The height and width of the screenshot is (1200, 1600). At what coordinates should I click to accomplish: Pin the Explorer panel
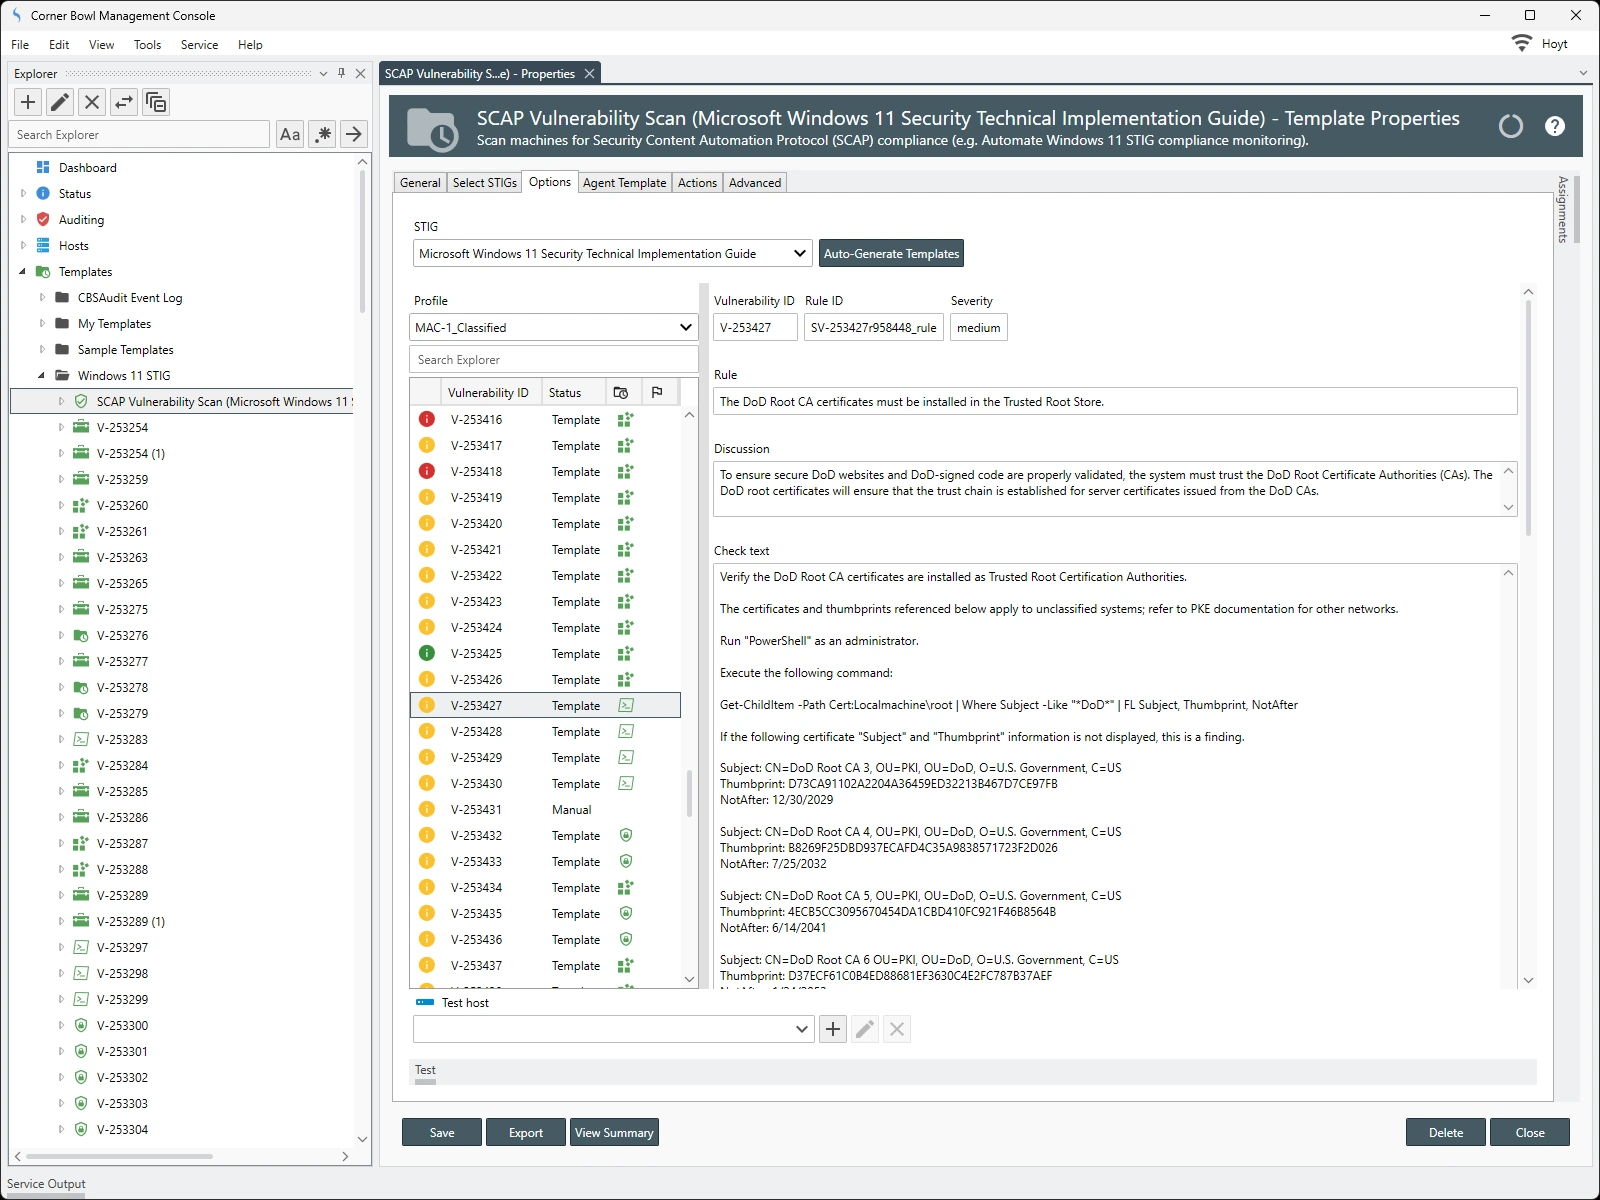342,73
